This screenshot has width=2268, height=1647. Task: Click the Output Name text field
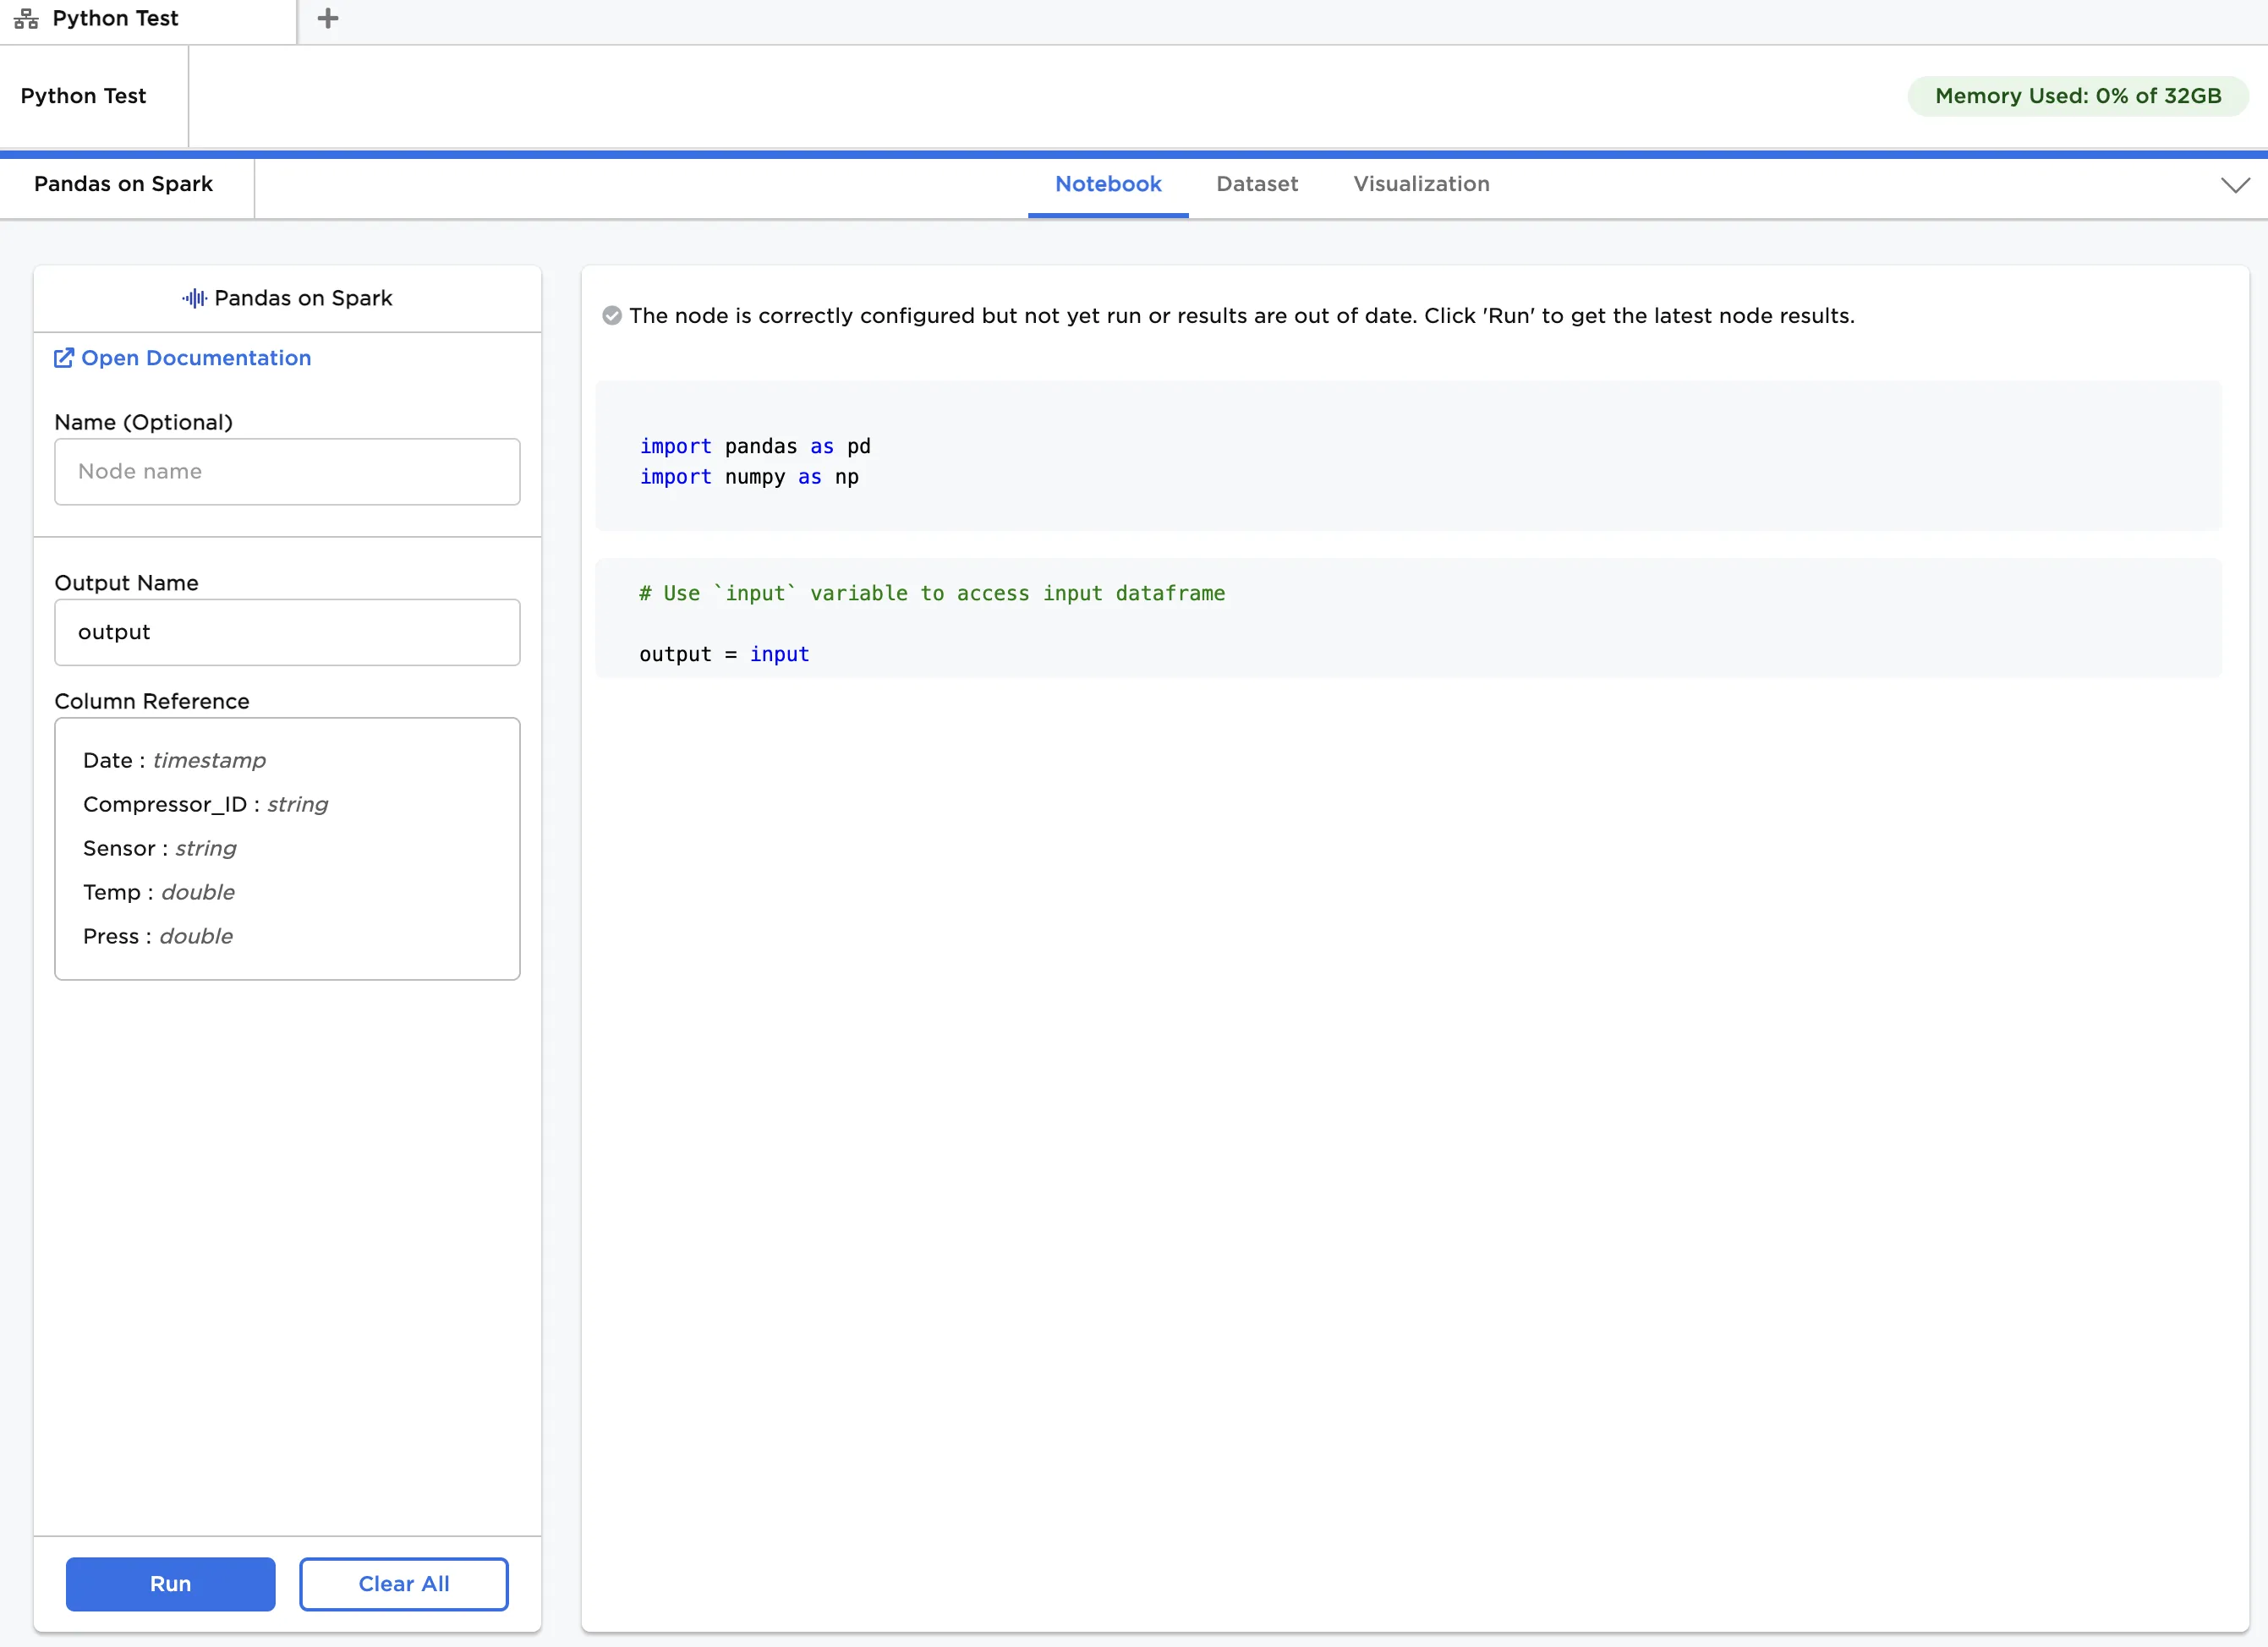tap(287, 632)
